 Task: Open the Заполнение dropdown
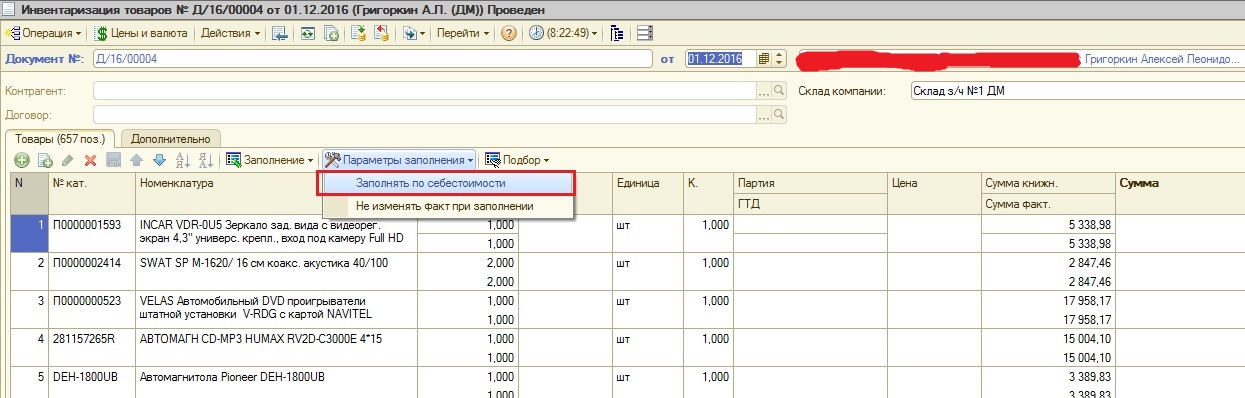click(x=270, y=160)
